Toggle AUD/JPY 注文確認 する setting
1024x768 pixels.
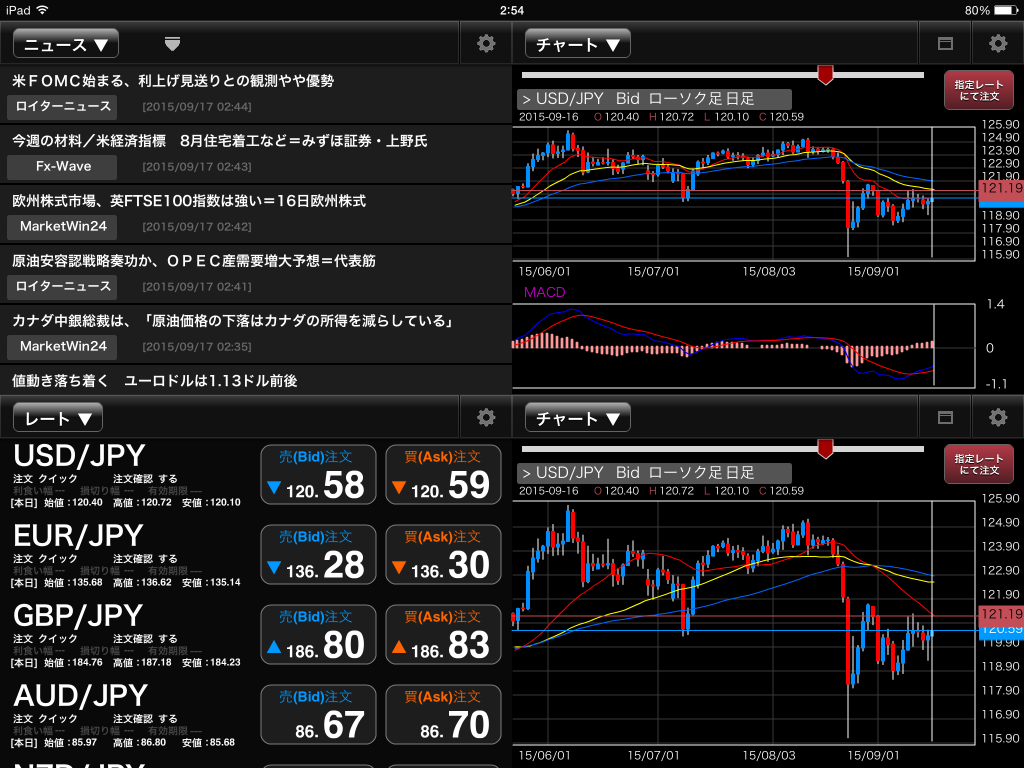pos(145,718)
